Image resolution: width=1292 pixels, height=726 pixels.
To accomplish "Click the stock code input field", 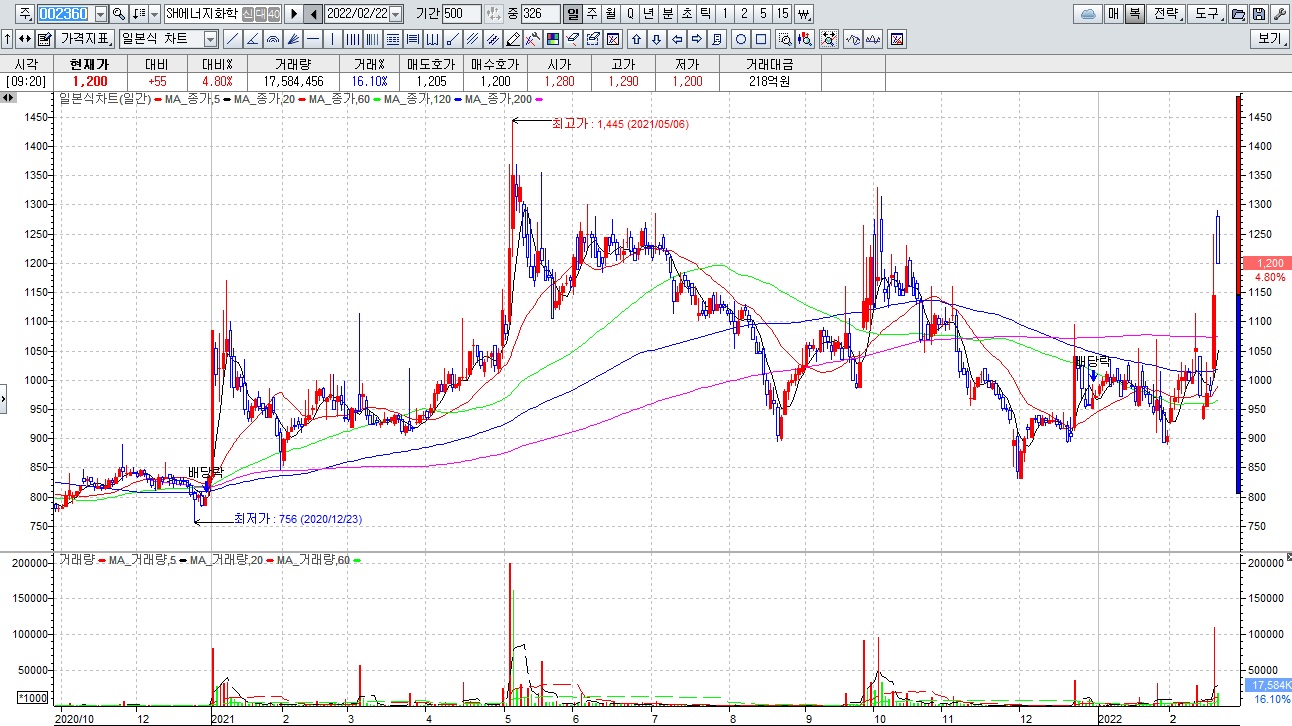I will click(65, 14).
